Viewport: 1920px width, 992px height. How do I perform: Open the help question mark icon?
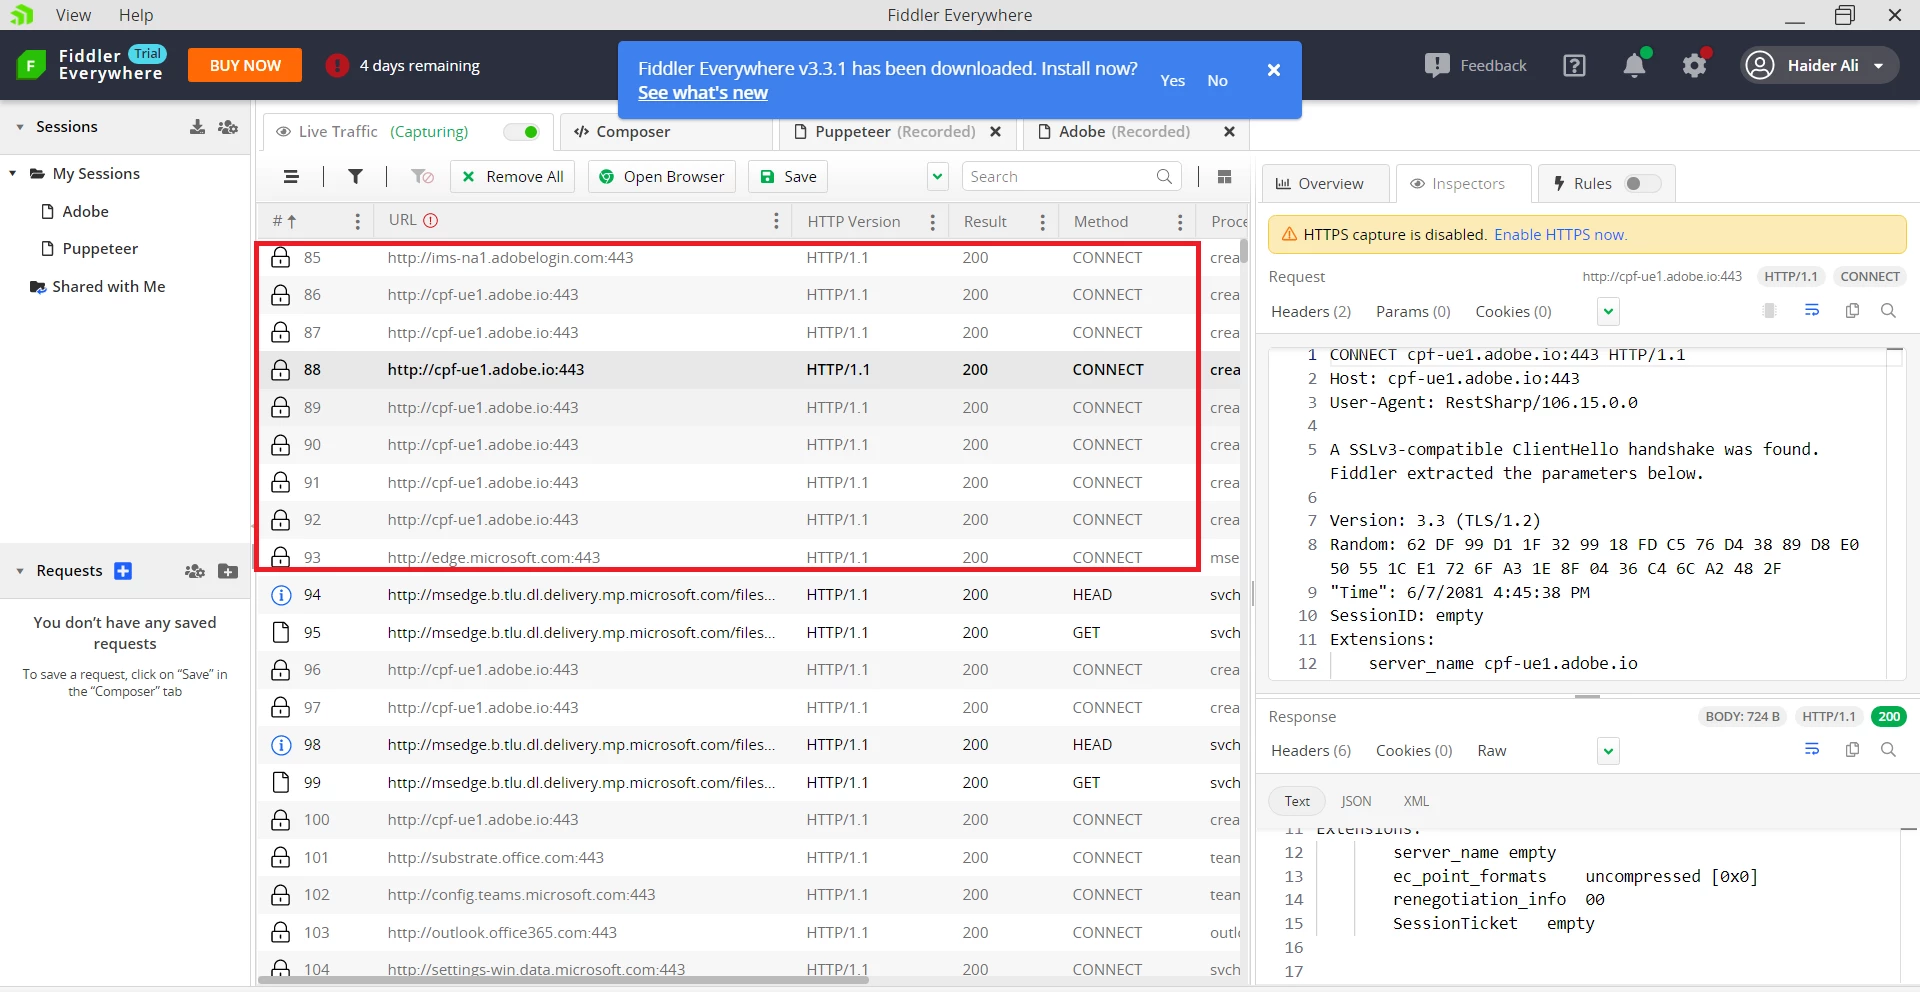1574,66
